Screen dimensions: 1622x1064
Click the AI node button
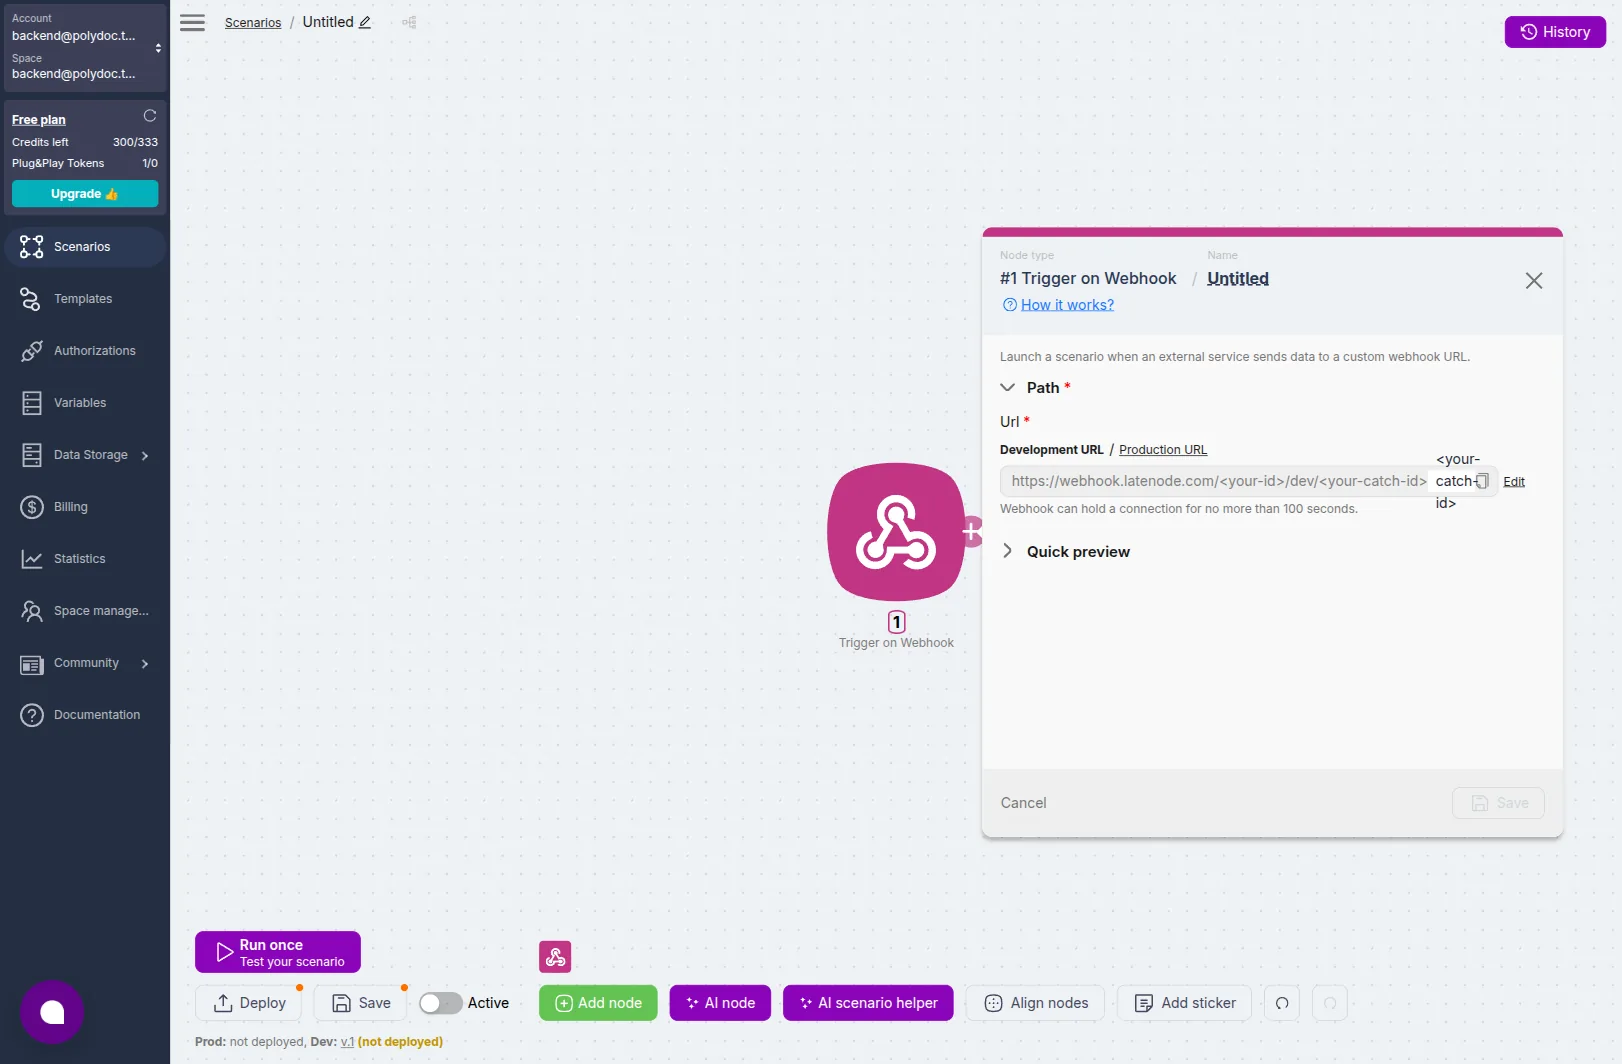[720, 1003]
